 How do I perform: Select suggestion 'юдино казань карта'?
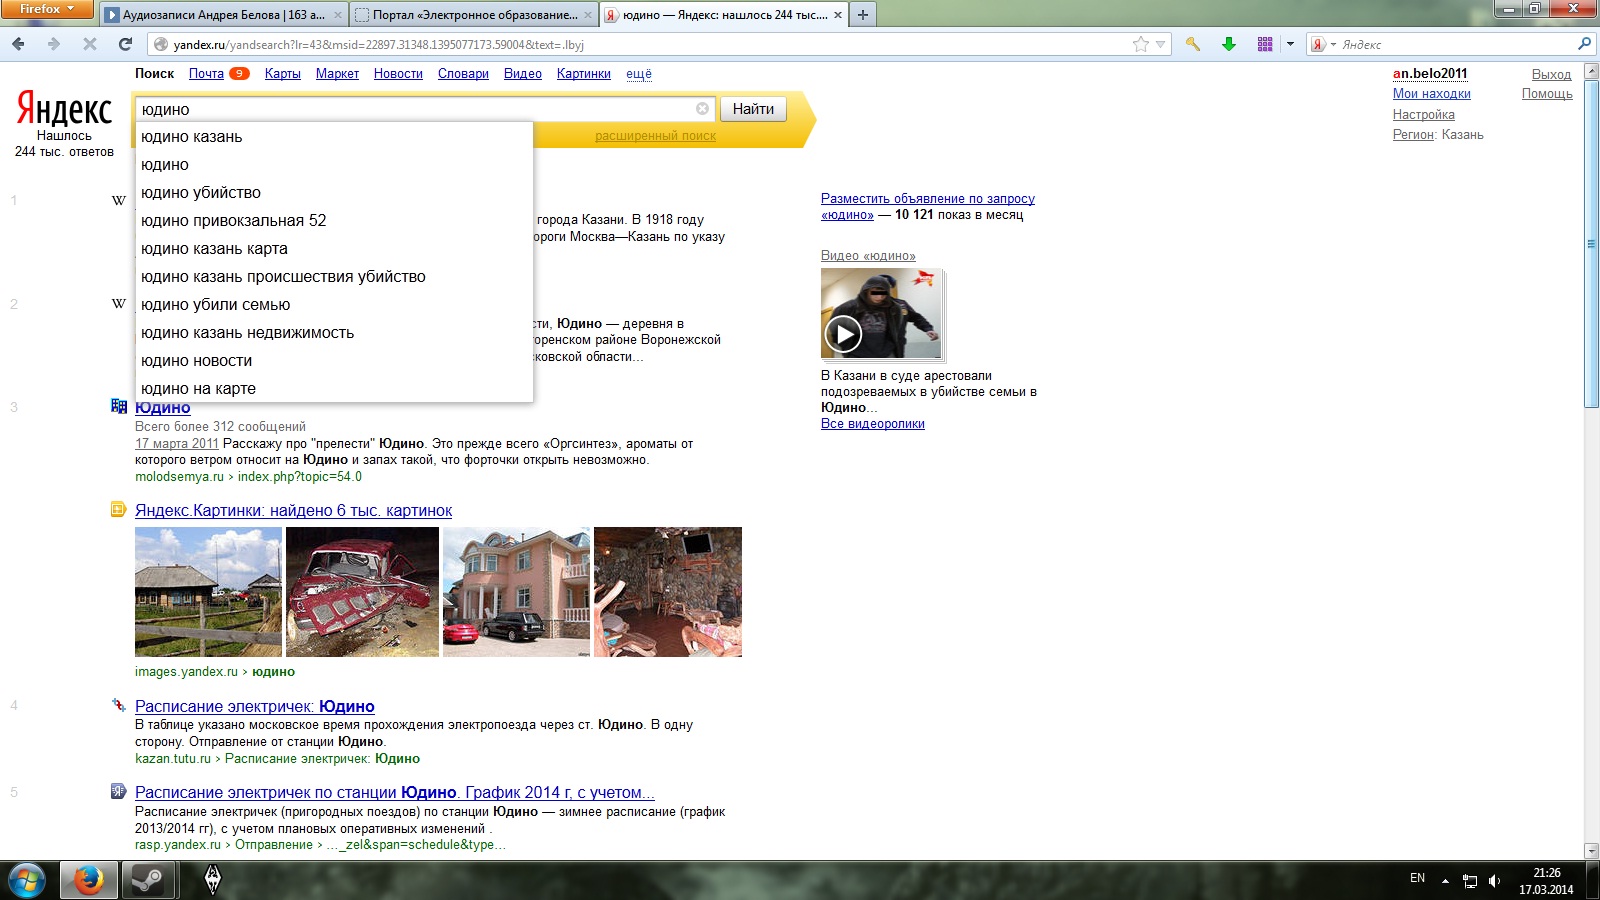pyautogui.click(x=334, y=249)
